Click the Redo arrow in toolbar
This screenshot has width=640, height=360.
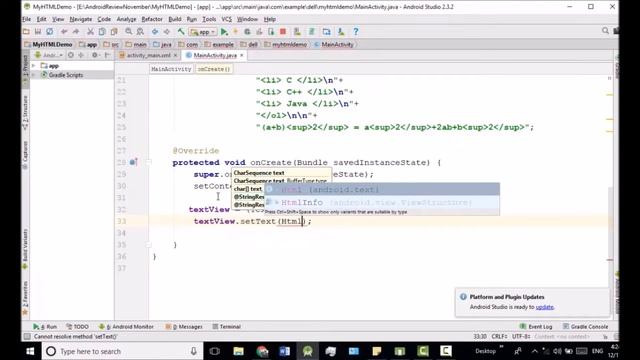(x=76, y=31)
